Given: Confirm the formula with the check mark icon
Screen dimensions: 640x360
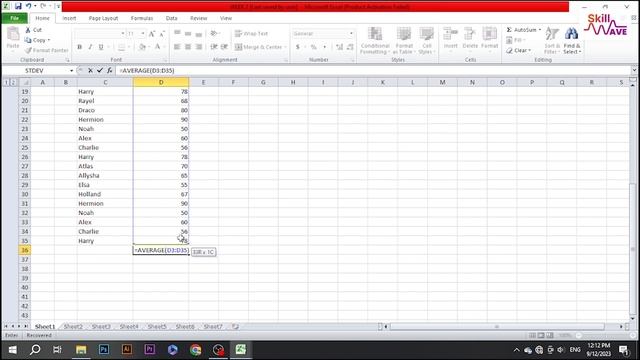Looking at the screenshot, I should click(x=100, y=71).
